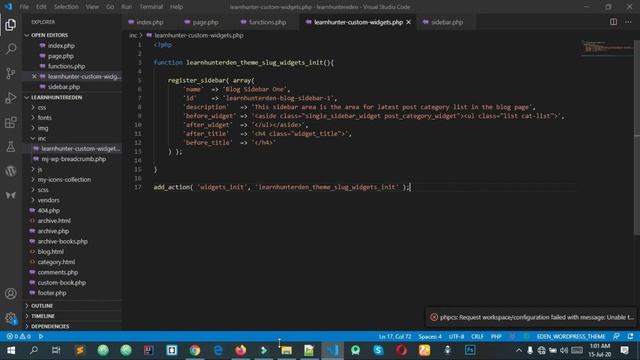The width and height of the screenshot is (640, 360).
Task: Open the Test flask view
Action: (11, 147)
